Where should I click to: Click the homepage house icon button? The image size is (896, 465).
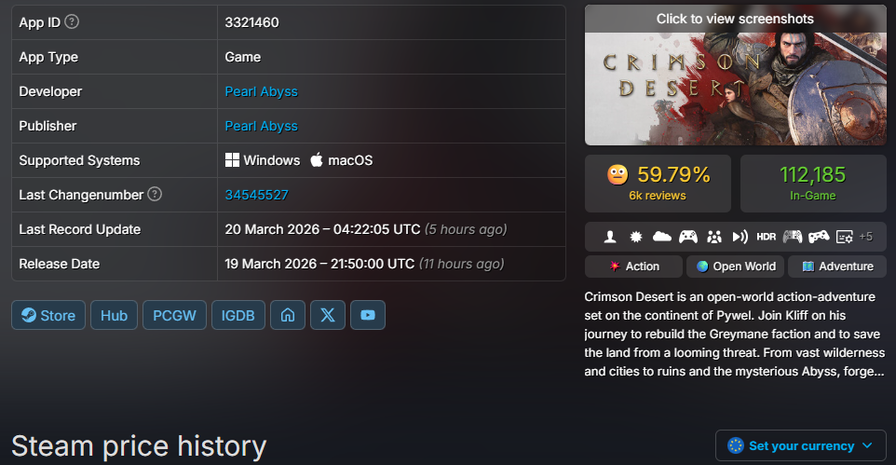pyautogui.click(x=287, y=315)
